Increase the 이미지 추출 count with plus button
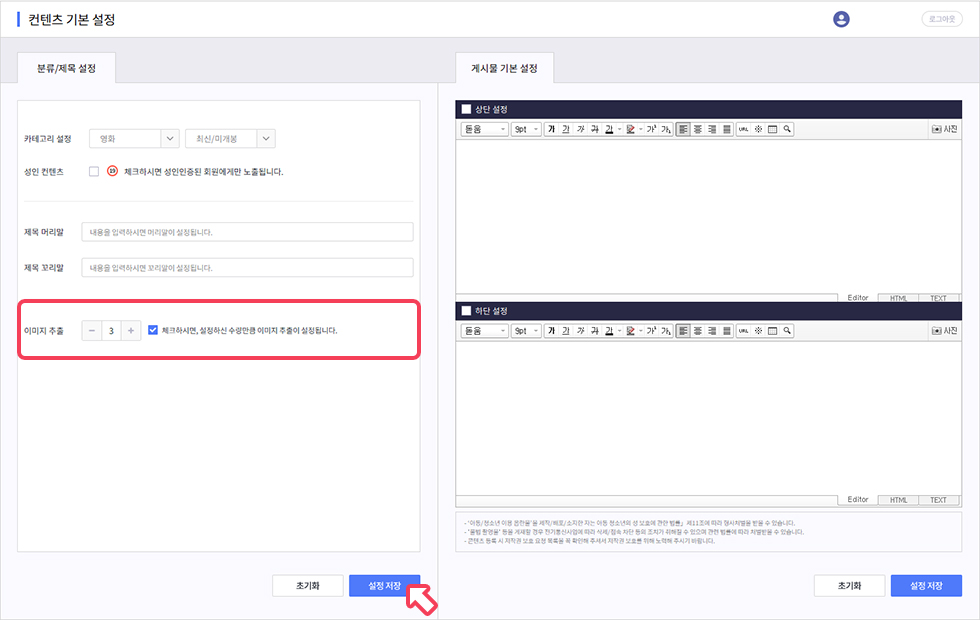The width and height of the screenshot is (980, 620). pos(131,330)
